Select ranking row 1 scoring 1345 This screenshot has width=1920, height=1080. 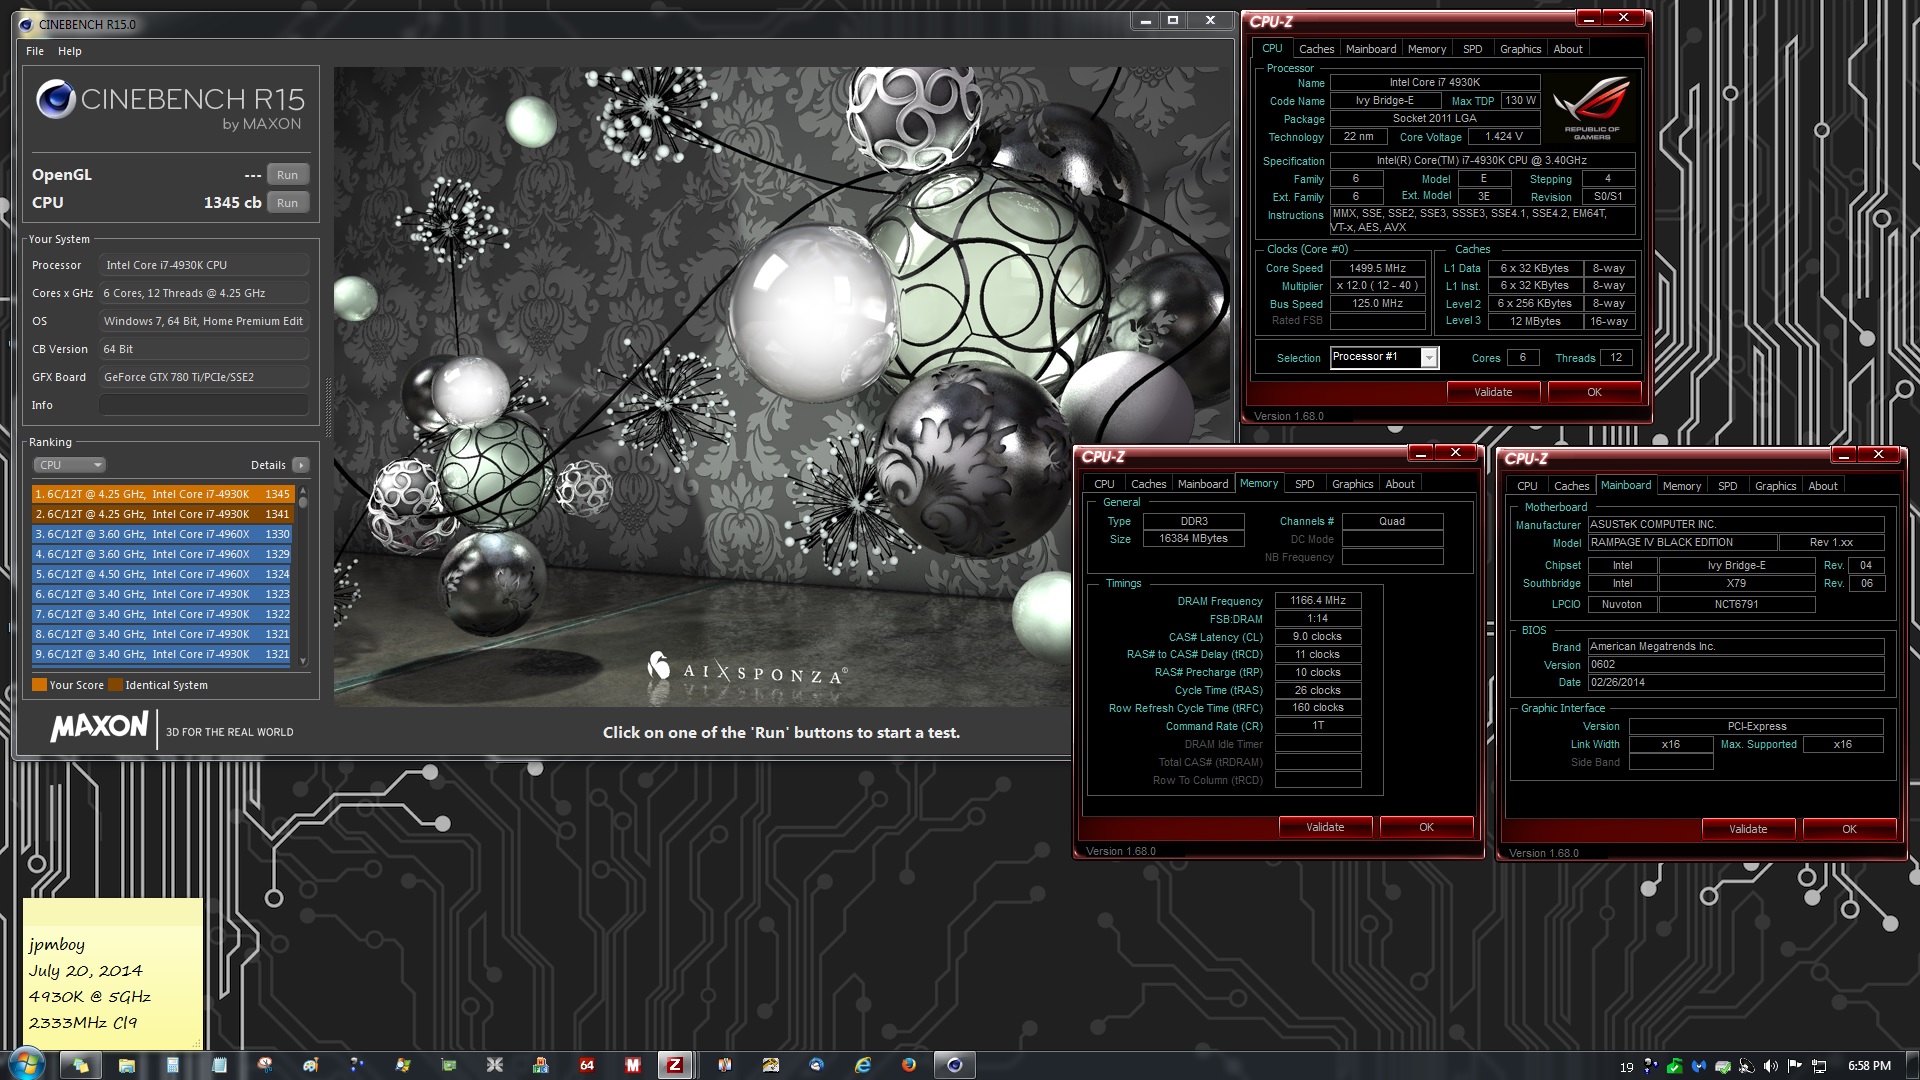[x=162, y=494]
